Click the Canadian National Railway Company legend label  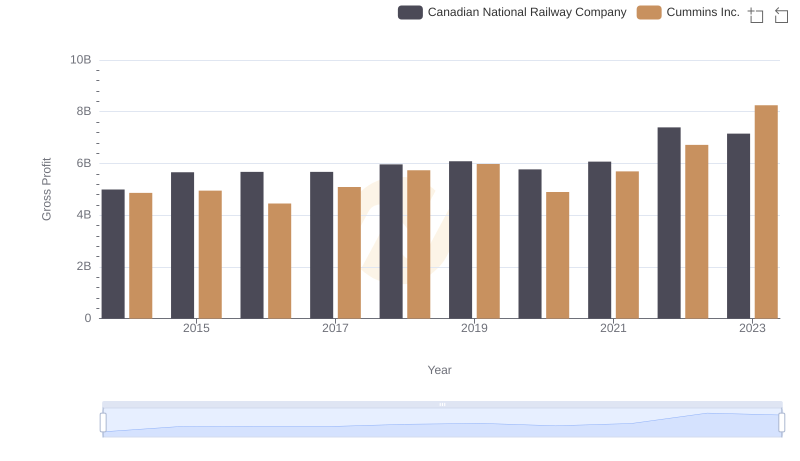click(527, 12)
